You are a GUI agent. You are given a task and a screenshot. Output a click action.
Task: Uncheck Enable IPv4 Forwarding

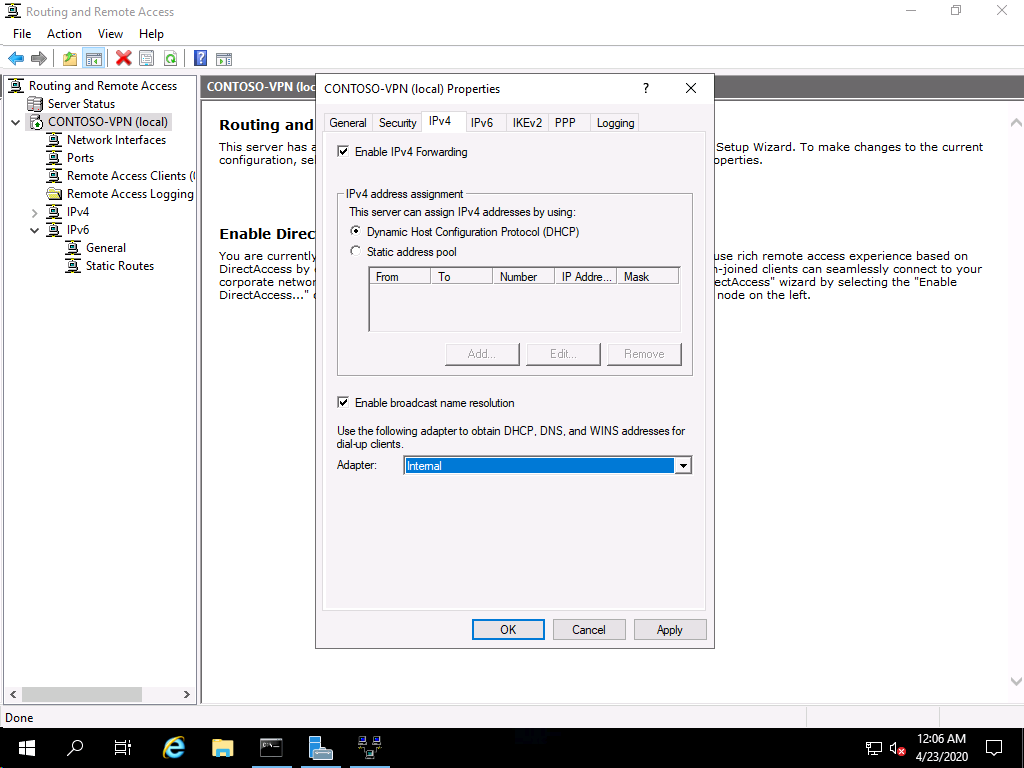[x=344, y=152]
